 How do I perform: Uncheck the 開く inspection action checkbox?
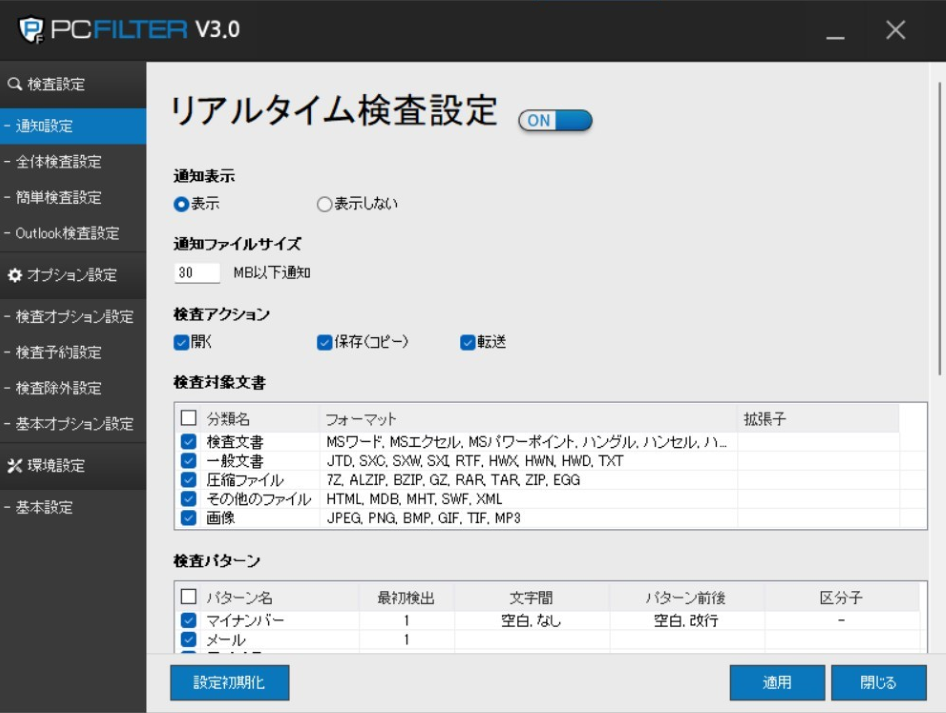pos(181,342)
